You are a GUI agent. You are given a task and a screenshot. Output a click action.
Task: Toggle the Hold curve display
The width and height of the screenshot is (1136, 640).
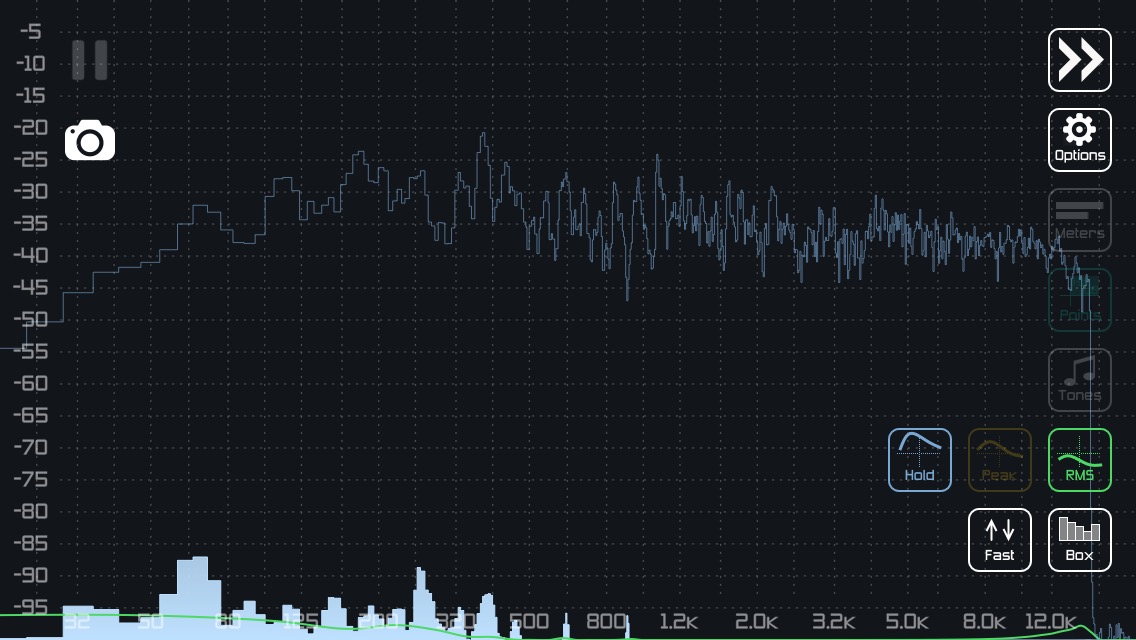tap(919, 460)
